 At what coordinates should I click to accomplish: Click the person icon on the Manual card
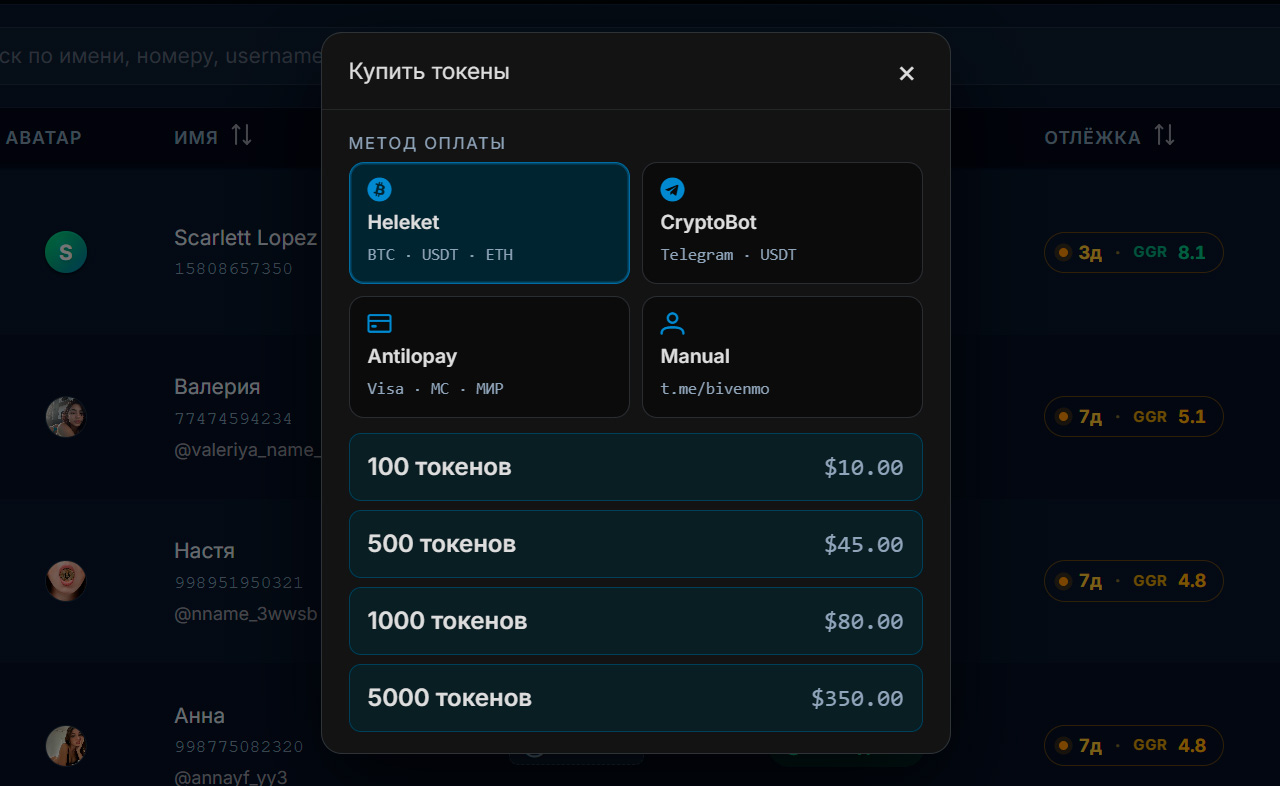pyautogui.click(x=673, y=323)
